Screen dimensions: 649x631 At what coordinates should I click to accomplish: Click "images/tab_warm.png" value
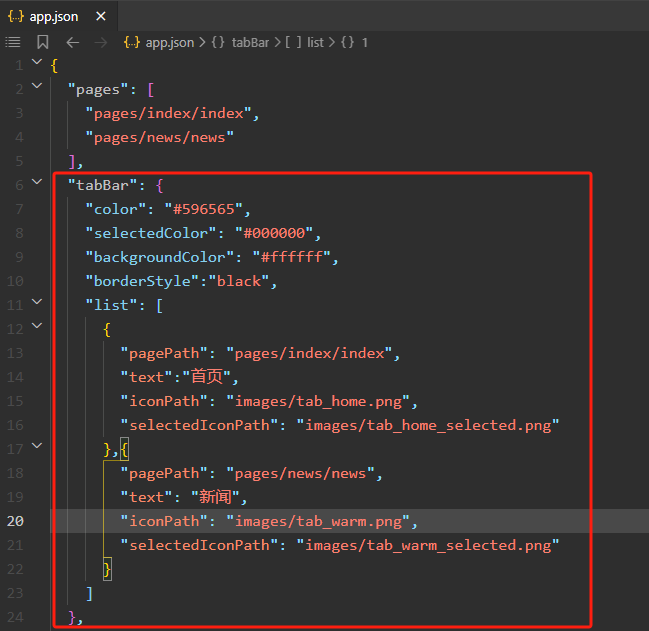click(x=318, y=522)
